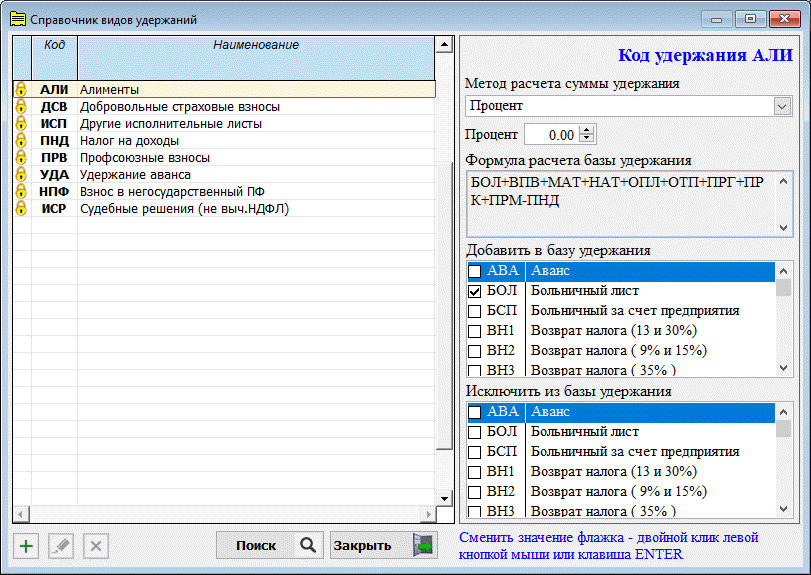
Task: Click the Поиск search button
Action: (x=270, y=545)
